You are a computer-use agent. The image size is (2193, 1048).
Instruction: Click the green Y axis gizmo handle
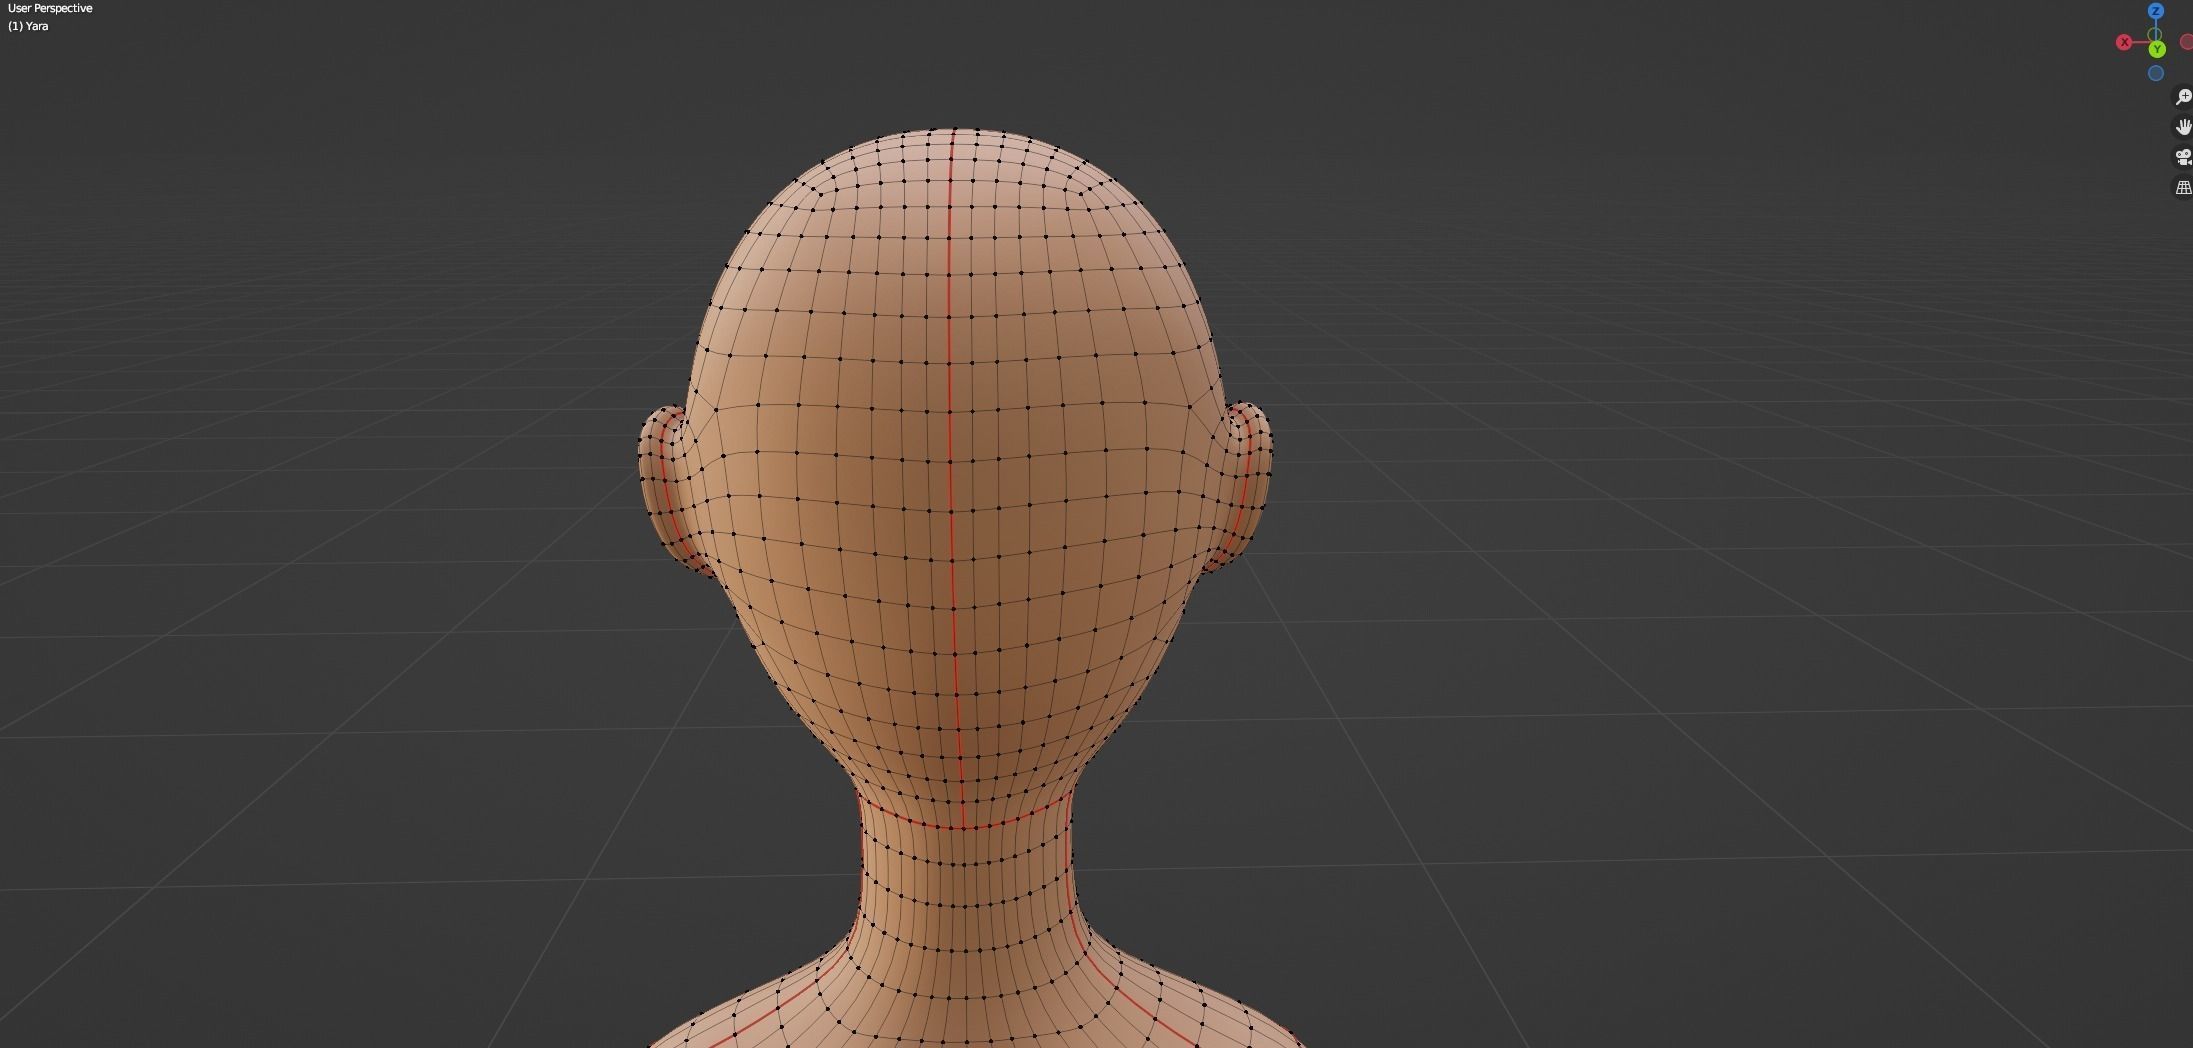pos(2157,49)
